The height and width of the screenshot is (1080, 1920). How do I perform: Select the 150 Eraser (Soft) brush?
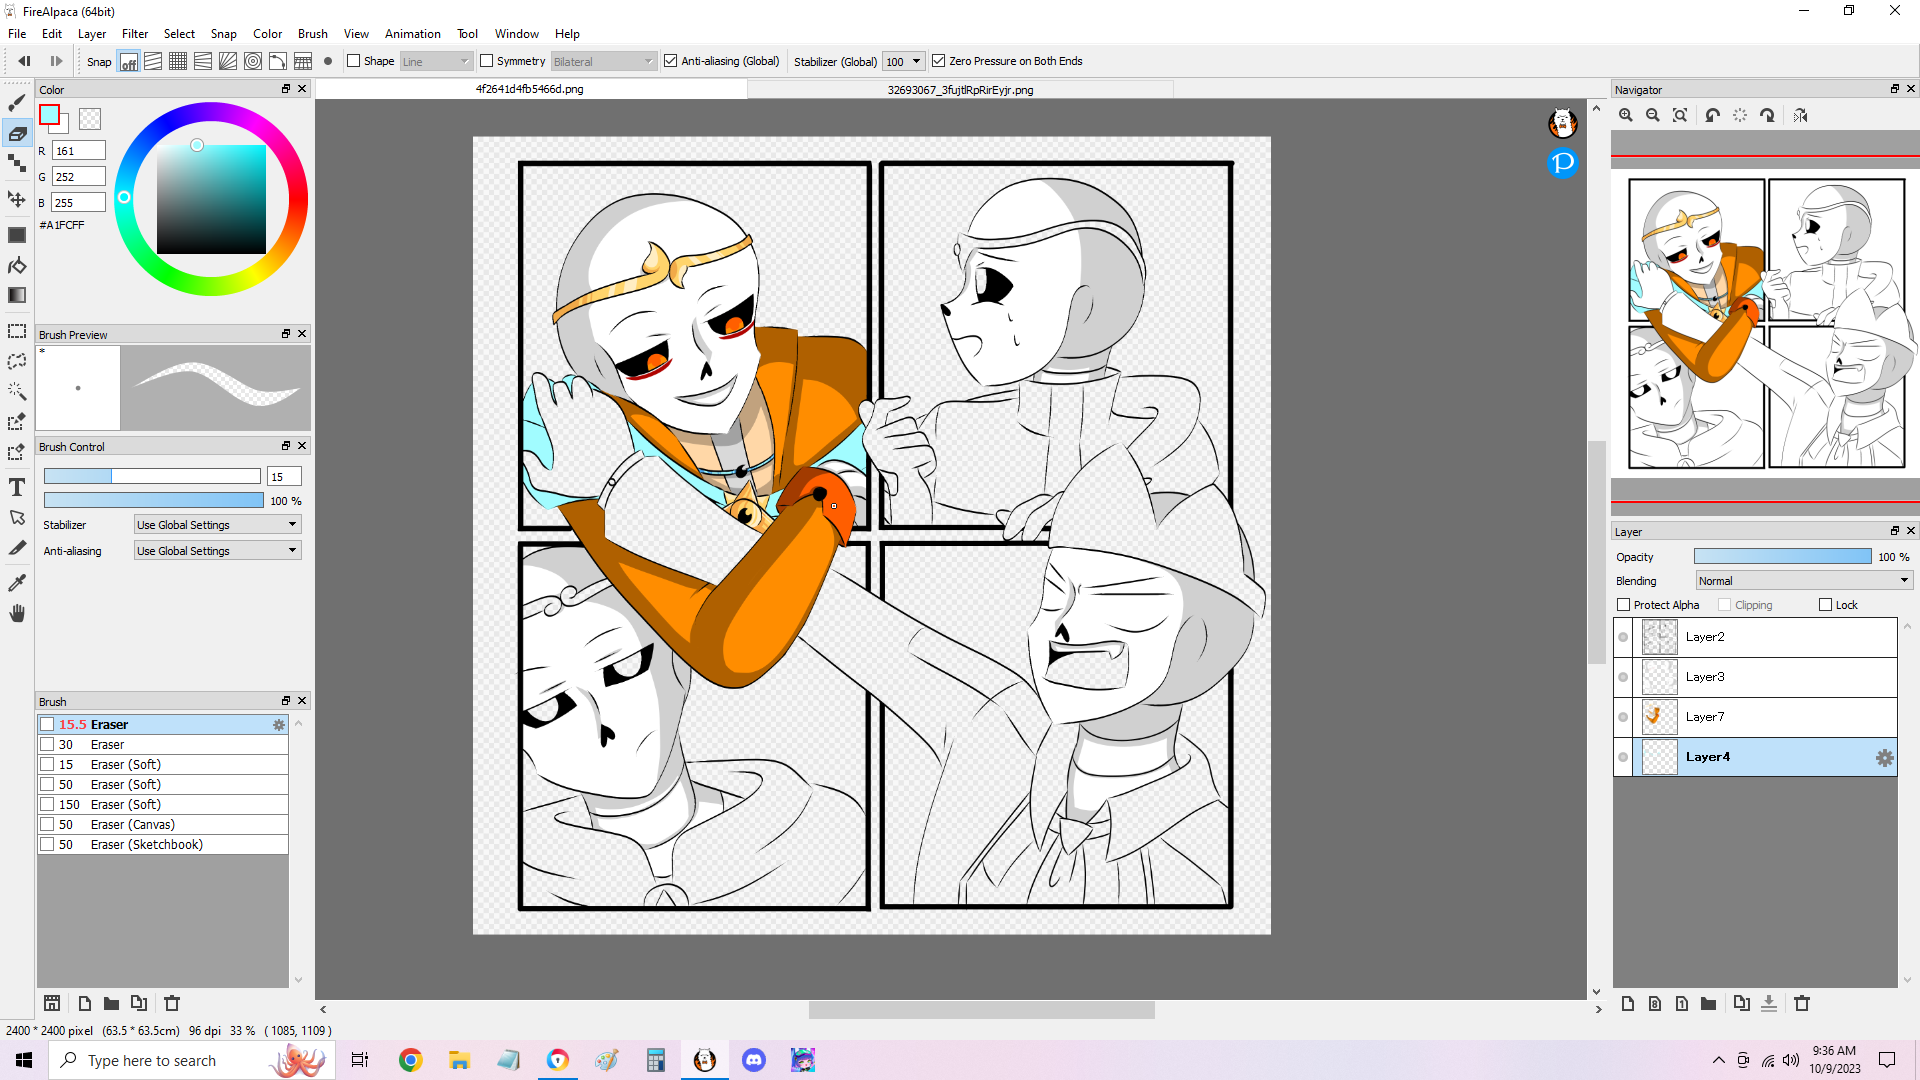click(x=163, y=805)
